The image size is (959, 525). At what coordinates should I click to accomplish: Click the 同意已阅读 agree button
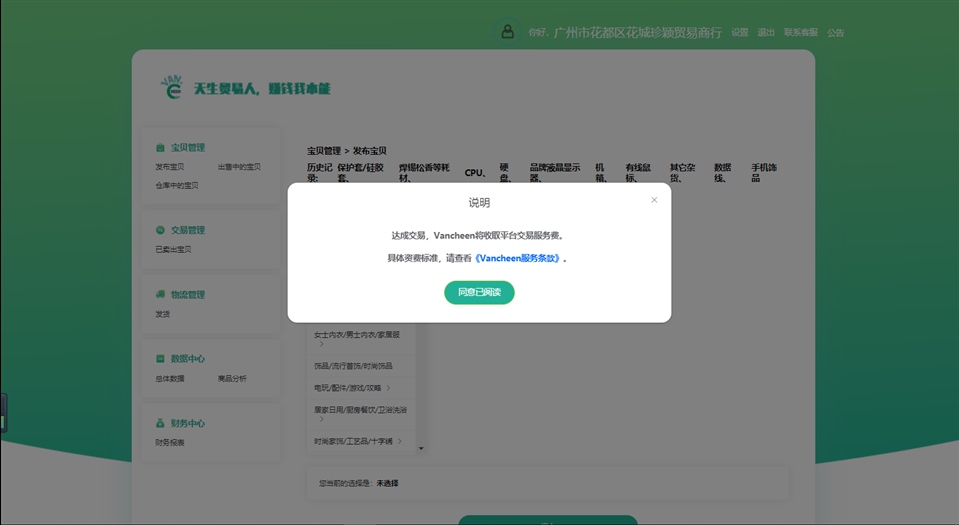coord(479,292)
